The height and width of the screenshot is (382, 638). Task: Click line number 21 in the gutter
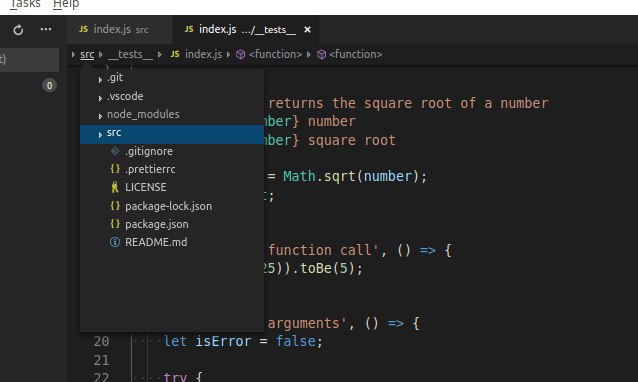point(101,360)
